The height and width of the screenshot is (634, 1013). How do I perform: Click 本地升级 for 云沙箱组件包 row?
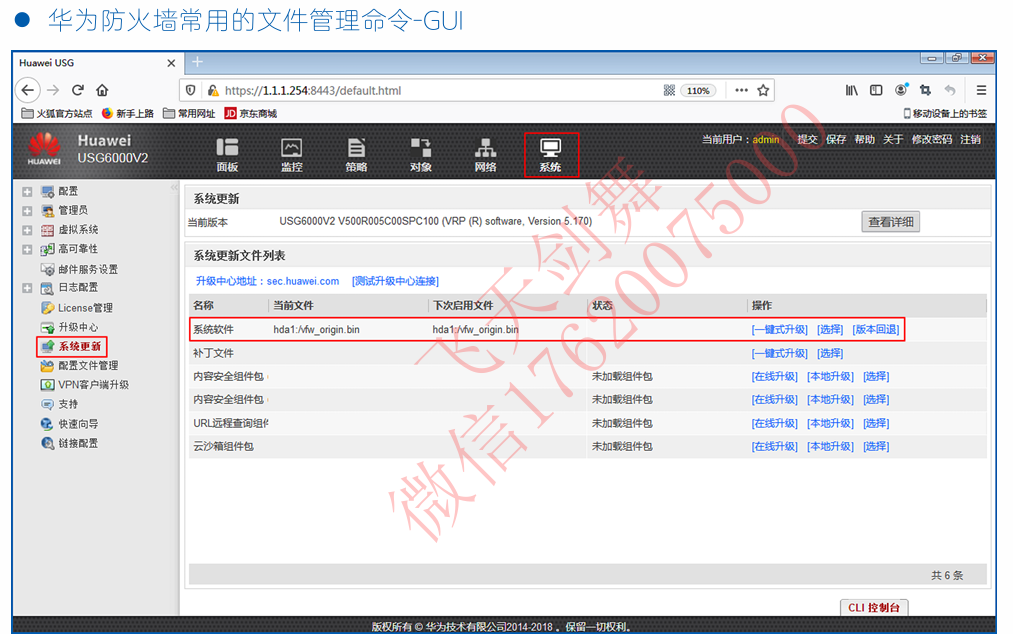tap(830, 447)
